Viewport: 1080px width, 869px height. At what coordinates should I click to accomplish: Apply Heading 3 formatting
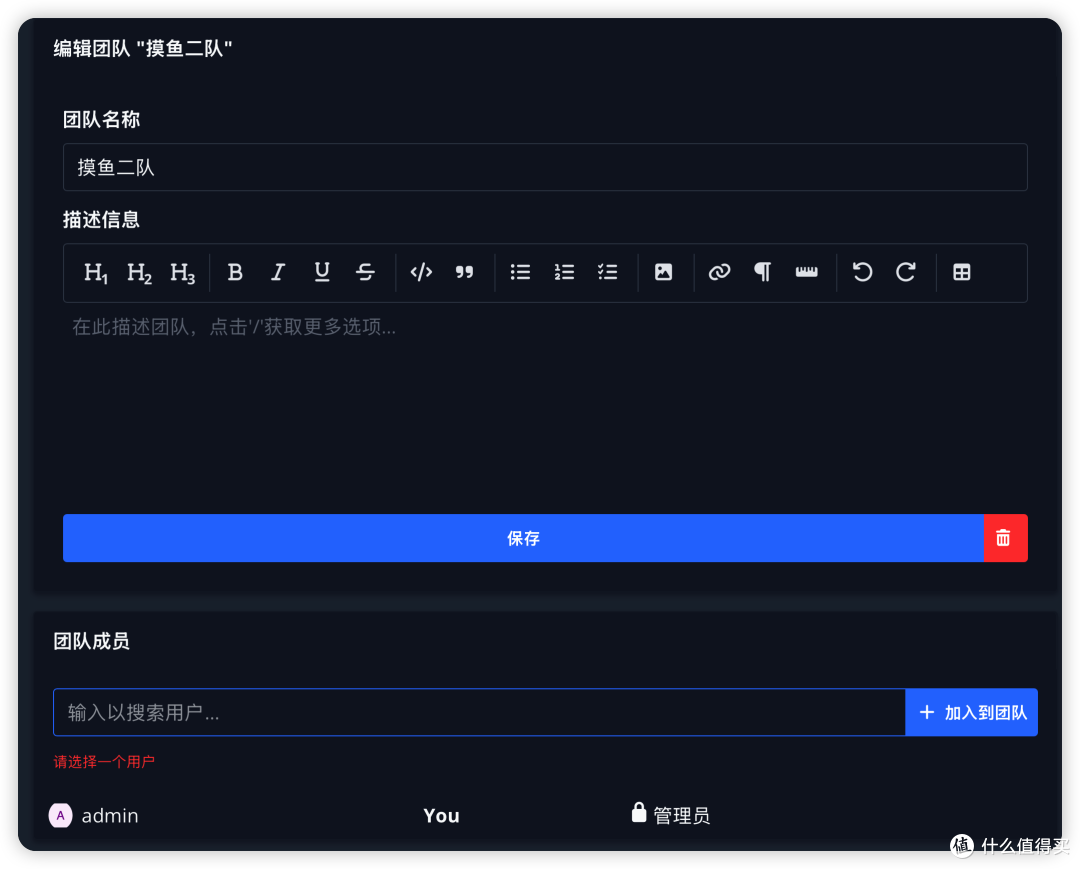pyautogui.click(x=183, y=273)
